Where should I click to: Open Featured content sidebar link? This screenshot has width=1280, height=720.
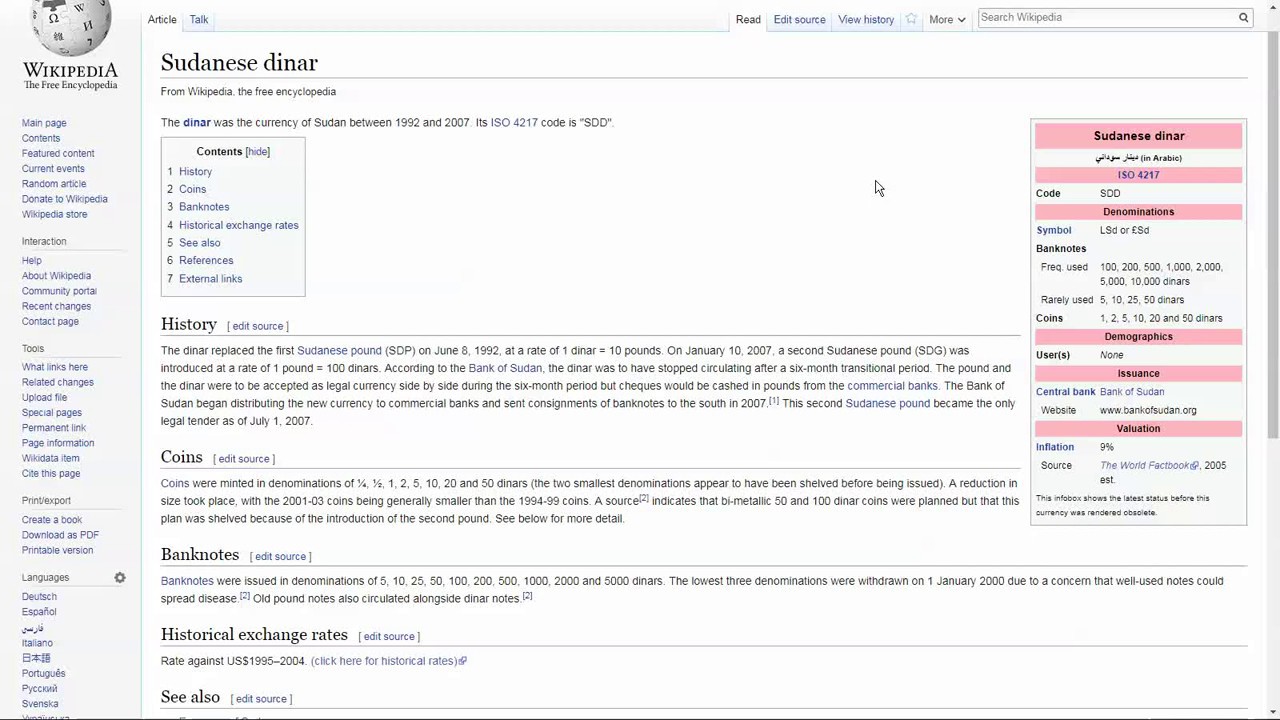click(x=58, y=153)
